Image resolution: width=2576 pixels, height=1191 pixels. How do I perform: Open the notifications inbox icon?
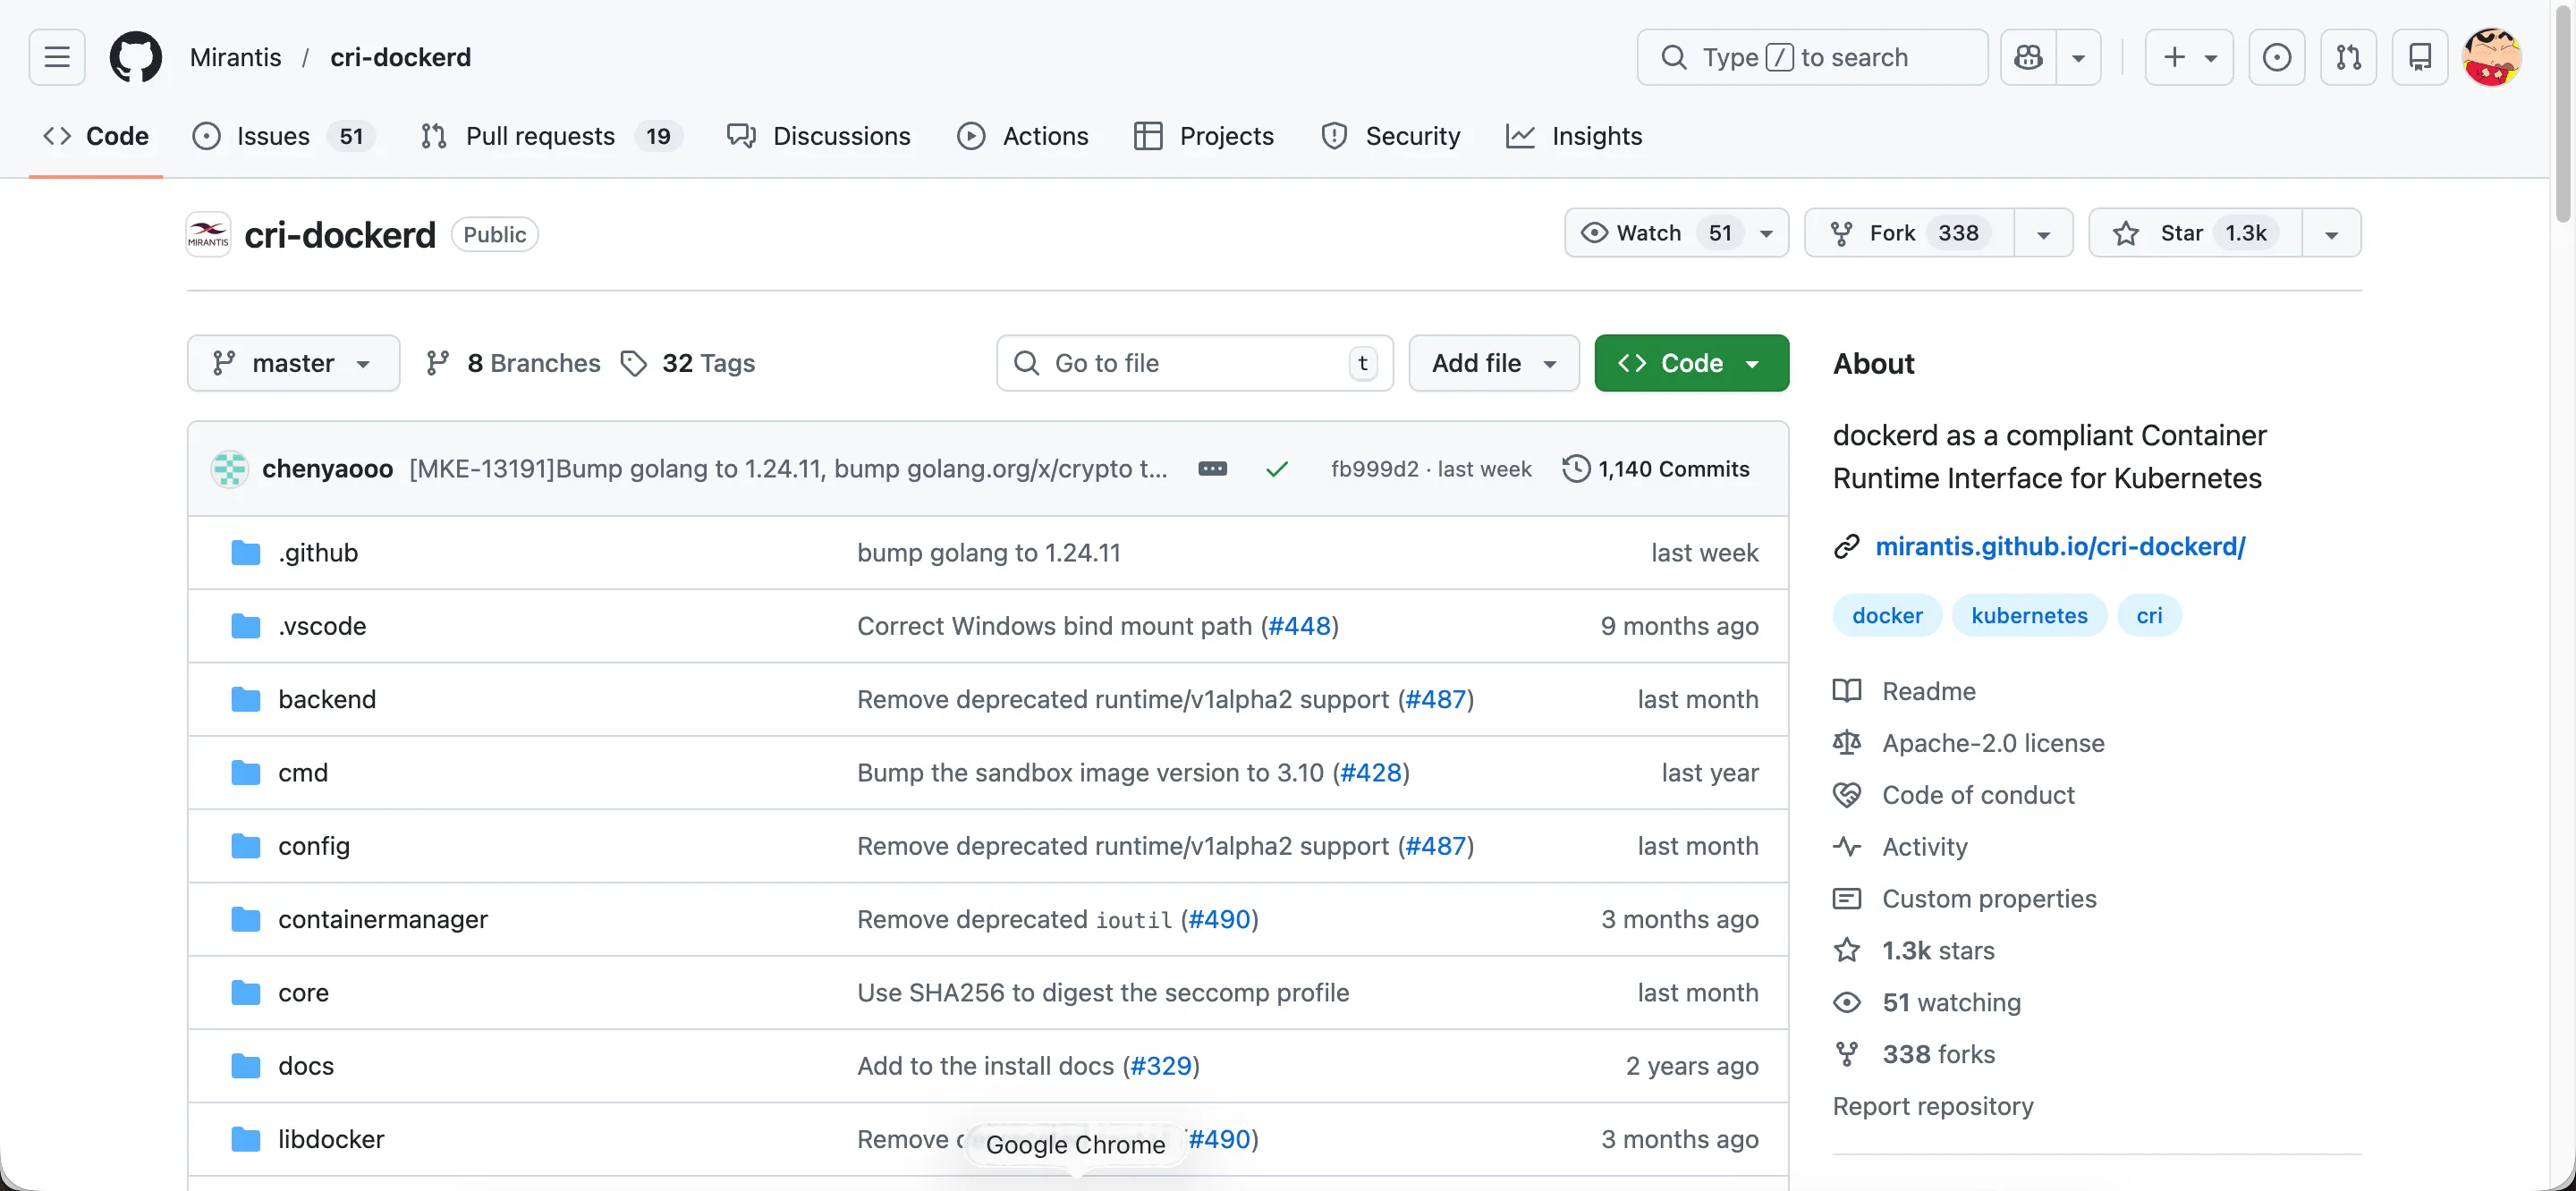point(2419,57)
